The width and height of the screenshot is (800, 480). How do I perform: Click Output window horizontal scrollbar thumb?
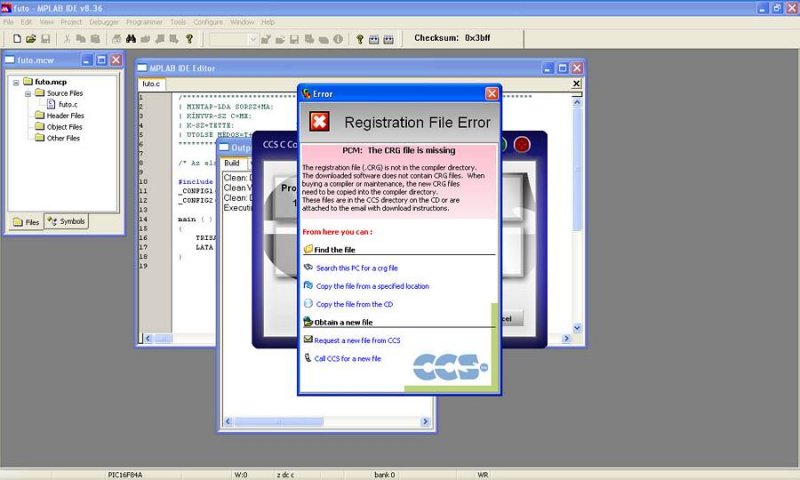pyautogui.click(x=279, y=422)
